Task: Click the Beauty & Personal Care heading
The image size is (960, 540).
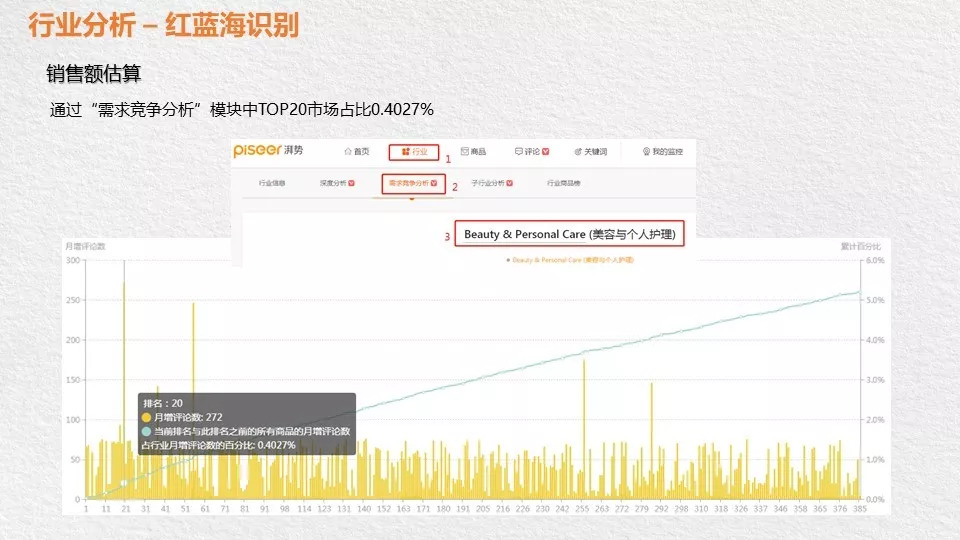Action: [569, 234]
